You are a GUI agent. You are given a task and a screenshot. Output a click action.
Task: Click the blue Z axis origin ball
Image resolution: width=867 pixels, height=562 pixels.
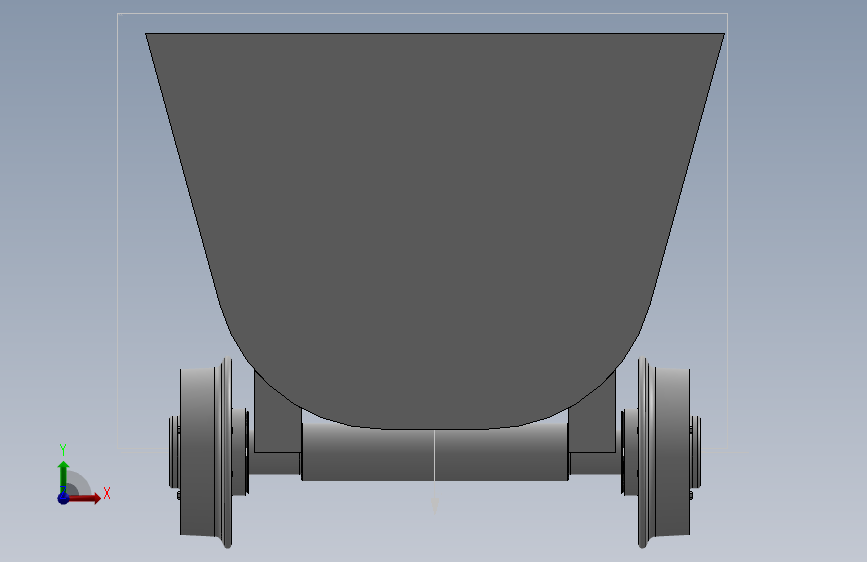pyautogui.click(x=64, y=498)
